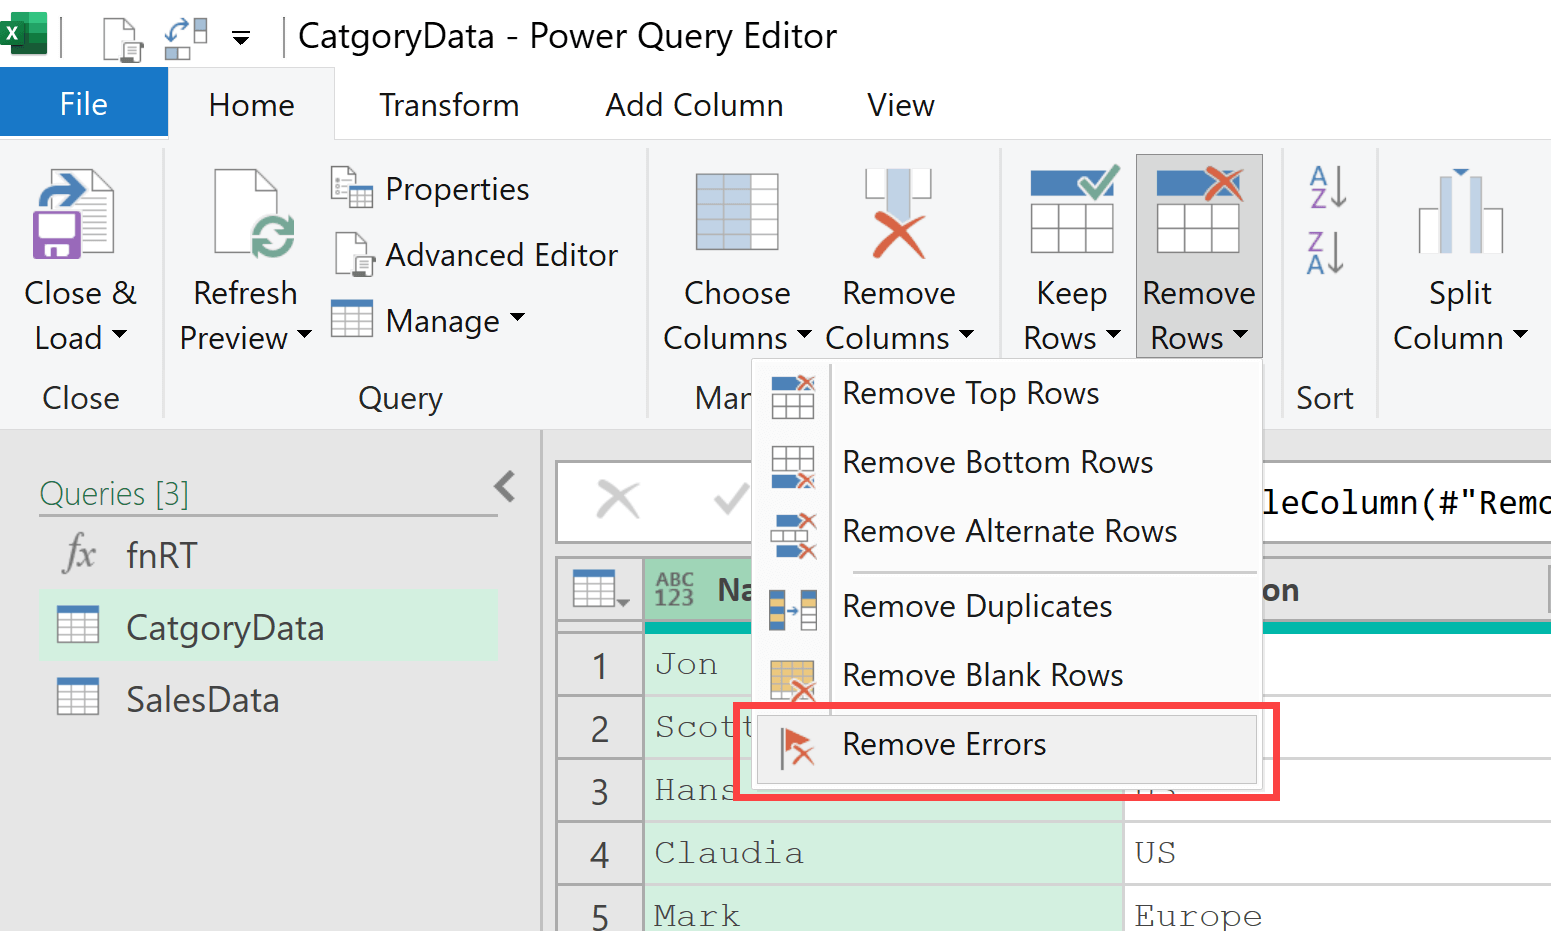Select row number 4 header
1551x931 pixels.
click(x=600, y=855)
